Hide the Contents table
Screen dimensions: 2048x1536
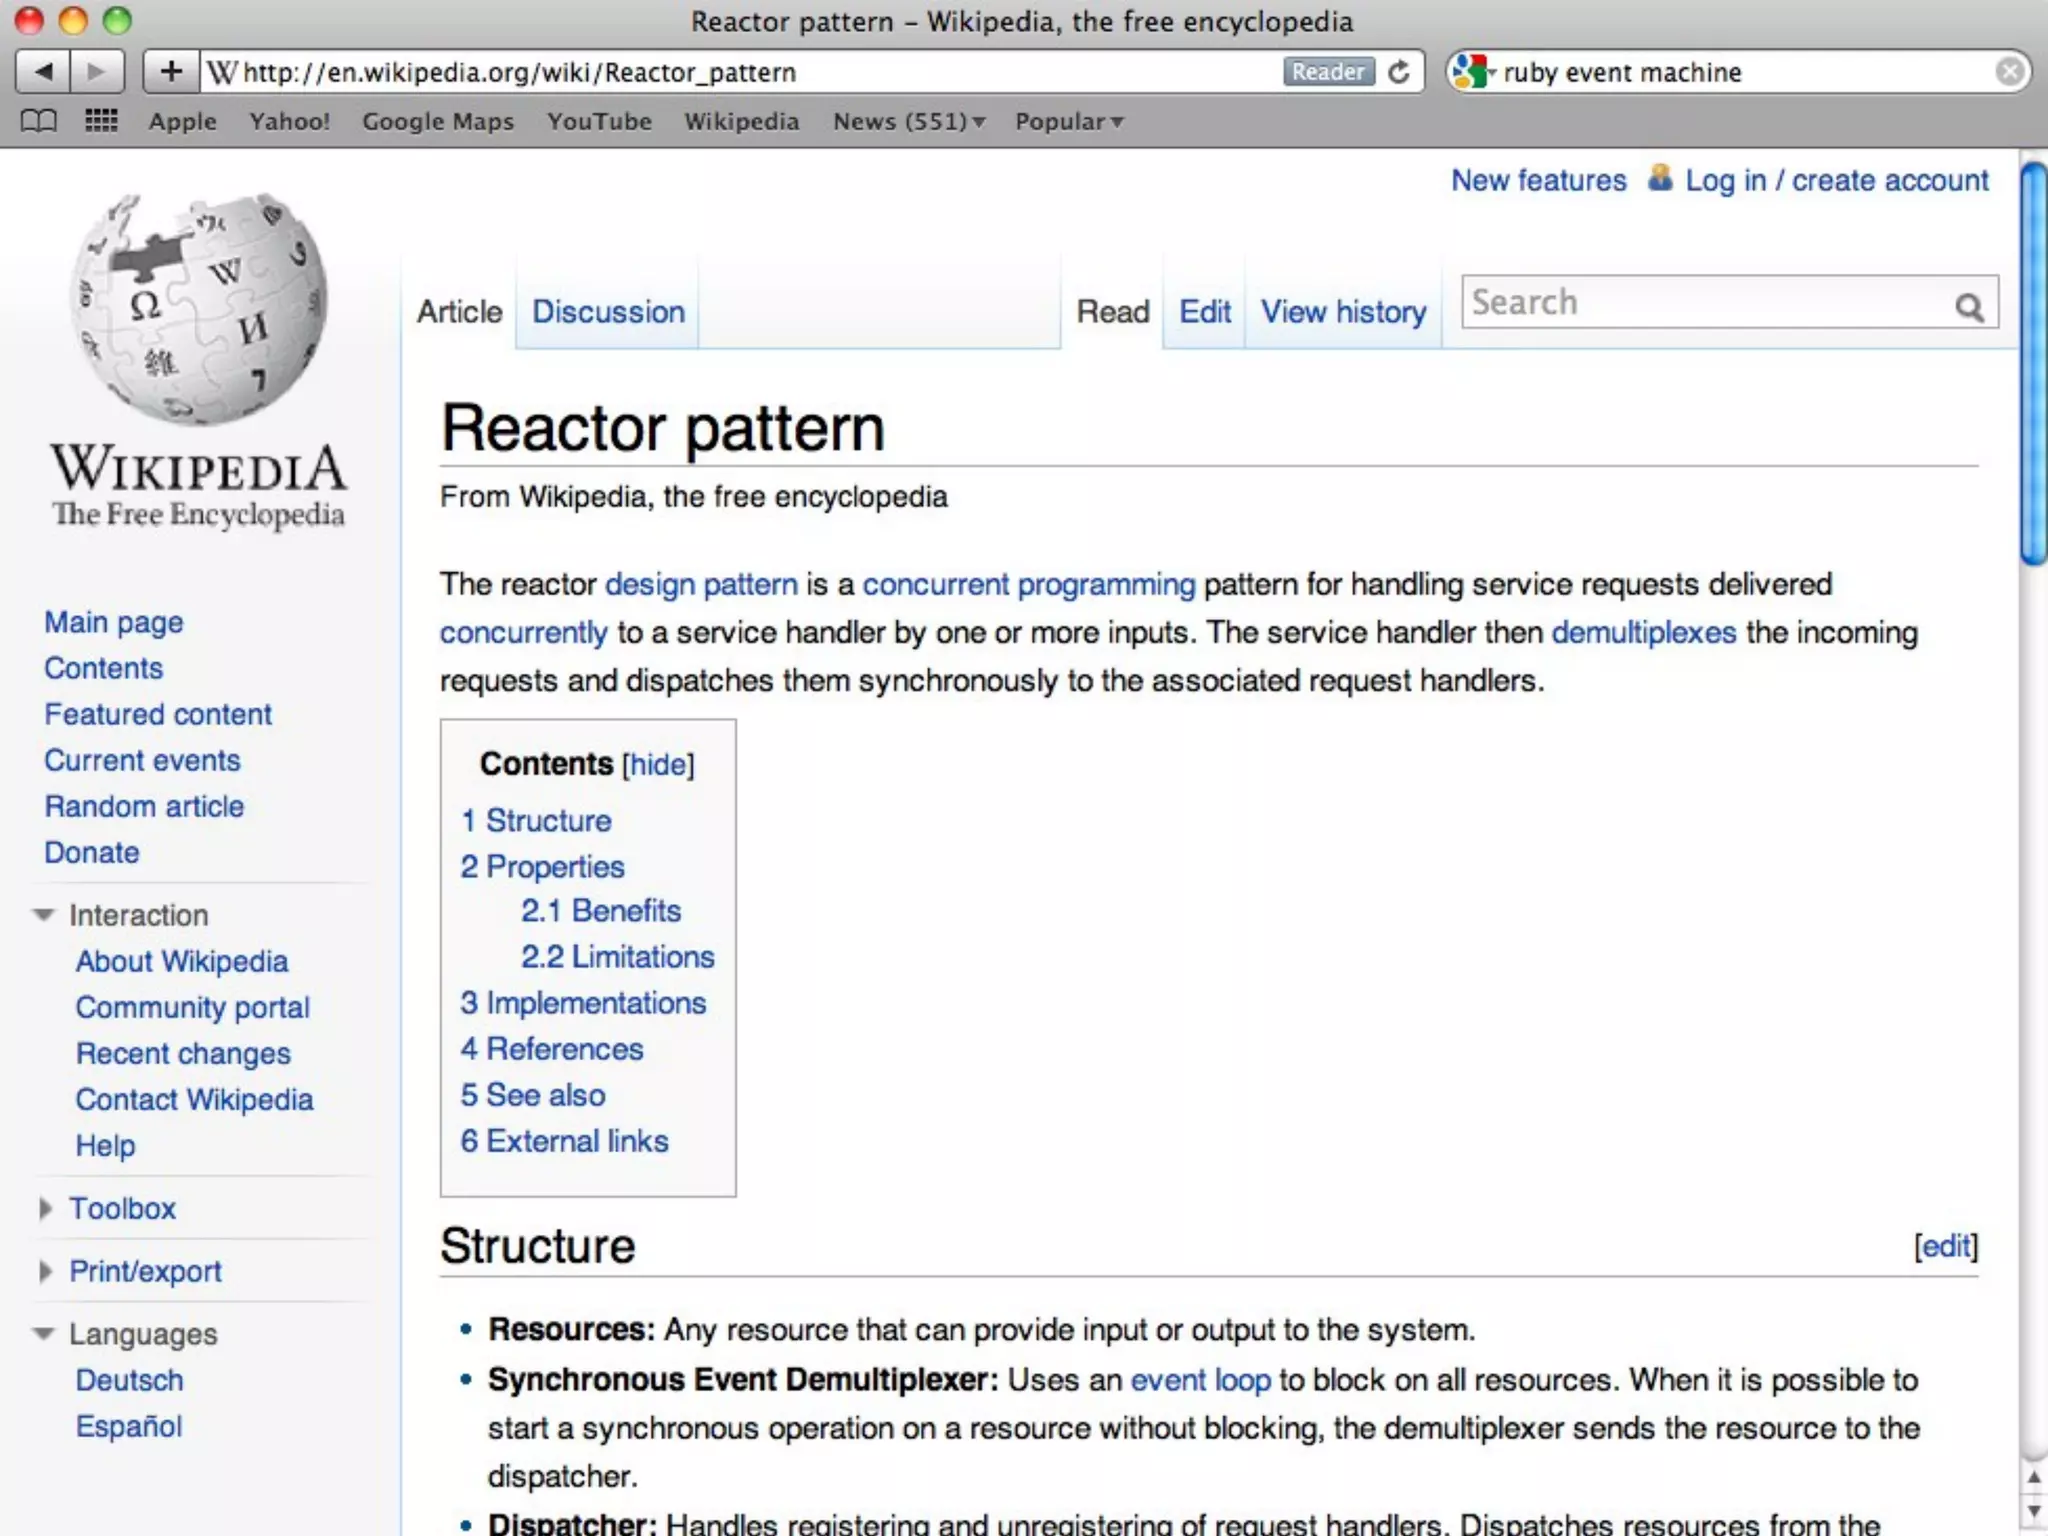point(657,765)
